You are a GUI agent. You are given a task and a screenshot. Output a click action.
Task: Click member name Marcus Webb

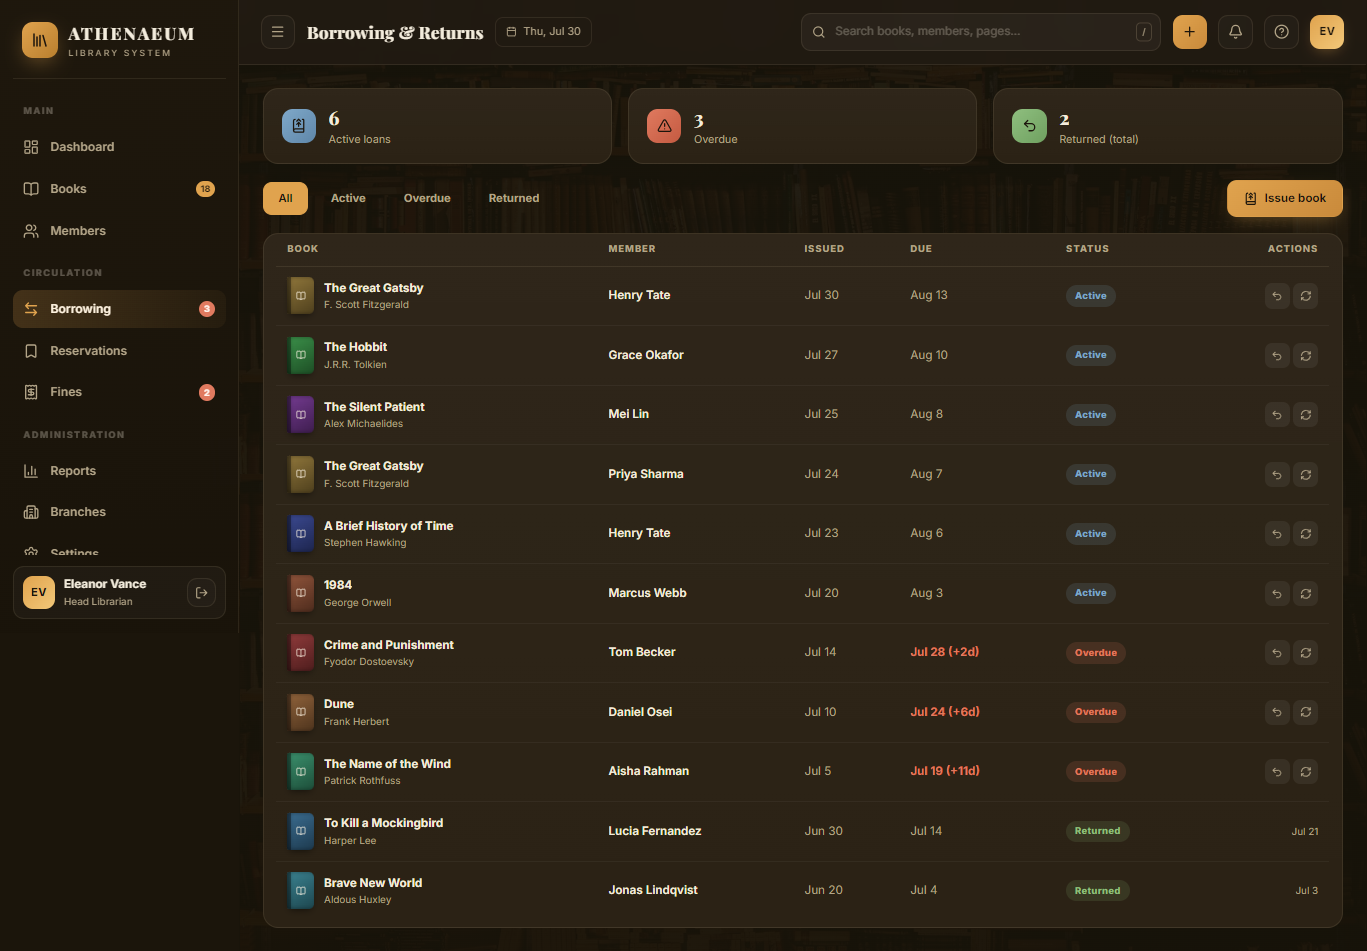click(x=647, y=593)
